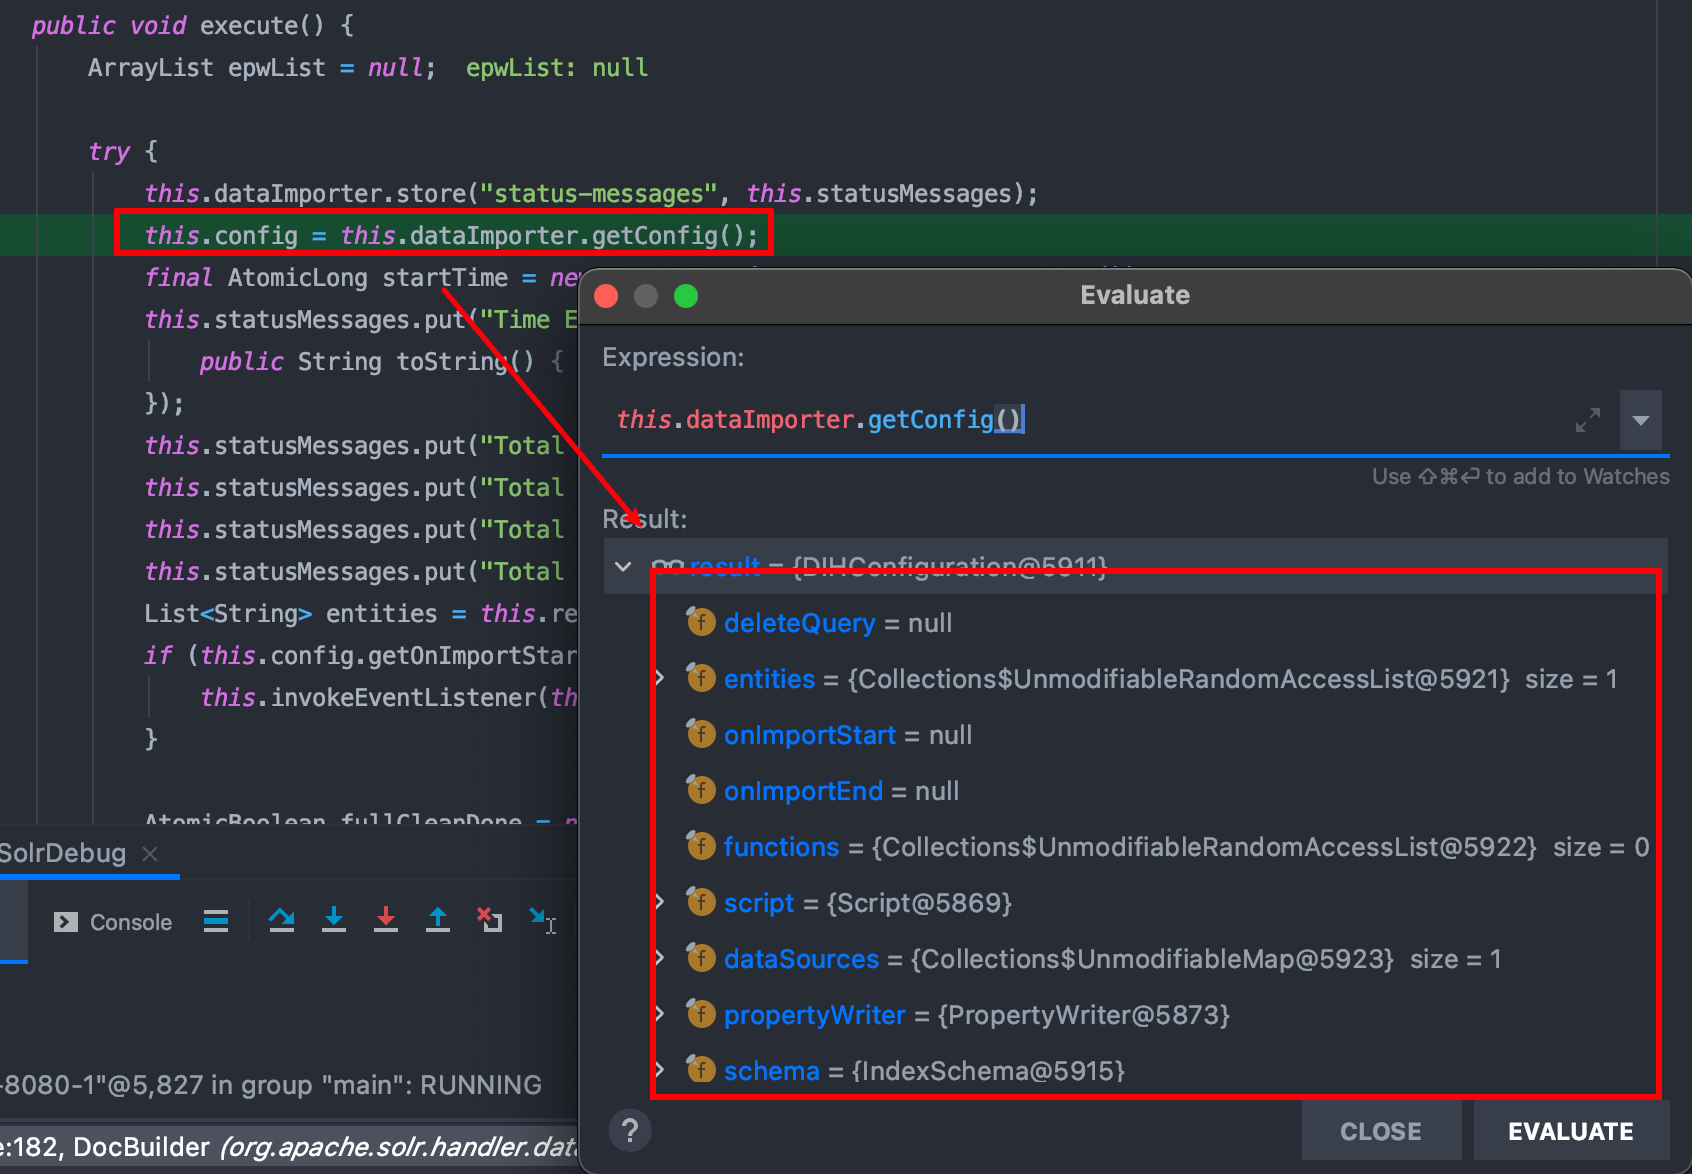Expand the schema field node
This screenshot has height=1174, width=1692.
(x=660, y=1071)
